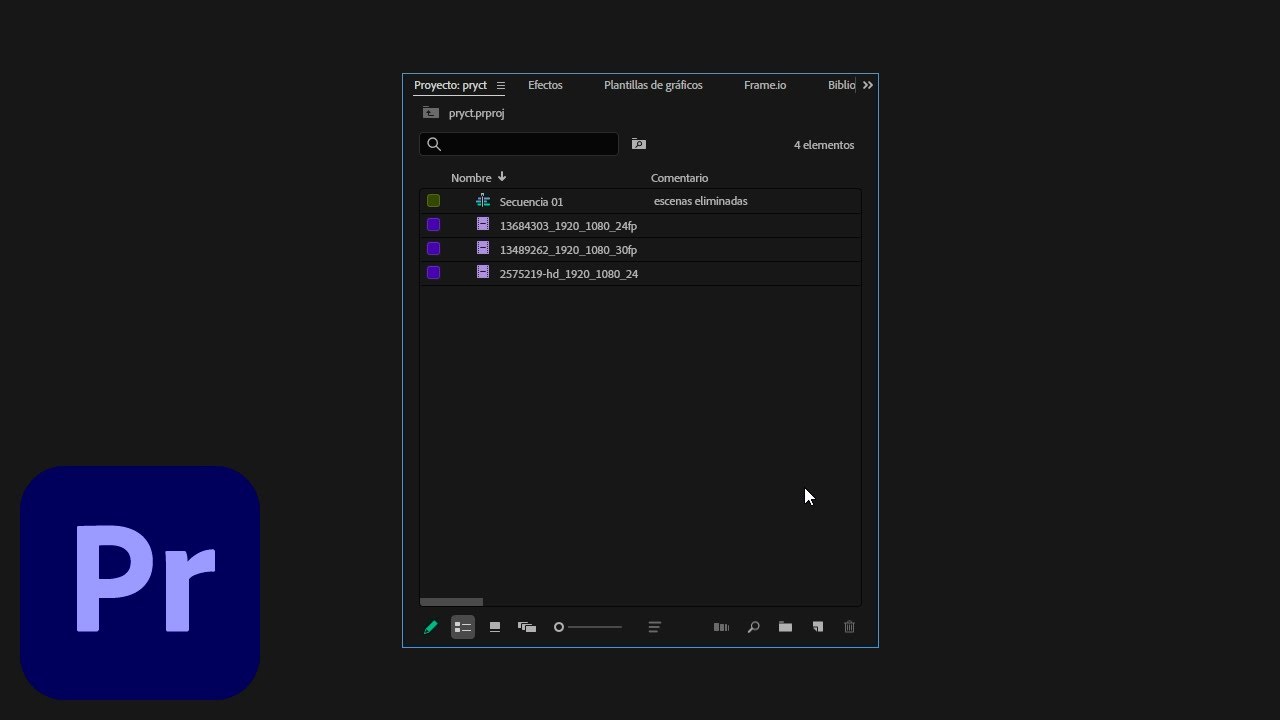Expand hidden panel tabs with double chevron
The height and width of the screenshot is (720, 1280).
click(868, 86)
